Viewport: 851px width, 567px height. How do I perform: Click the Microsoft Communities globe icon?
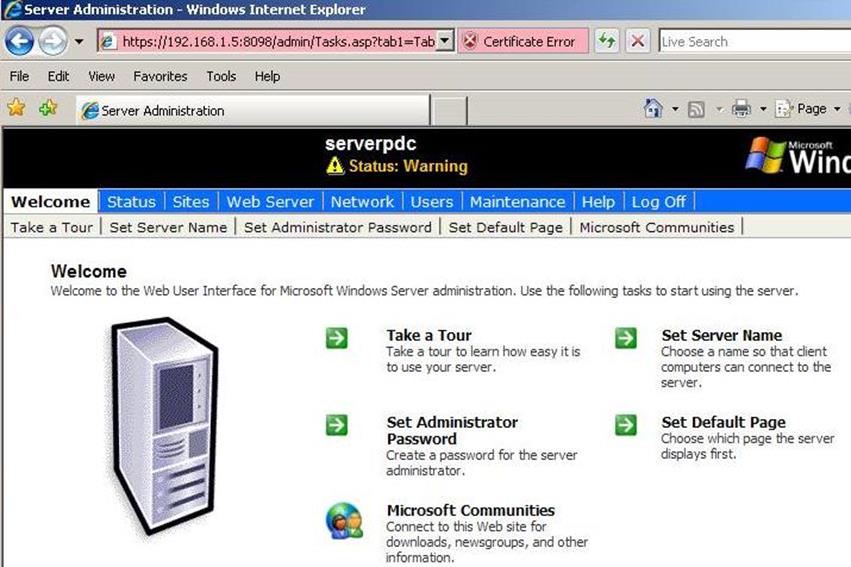344,521
